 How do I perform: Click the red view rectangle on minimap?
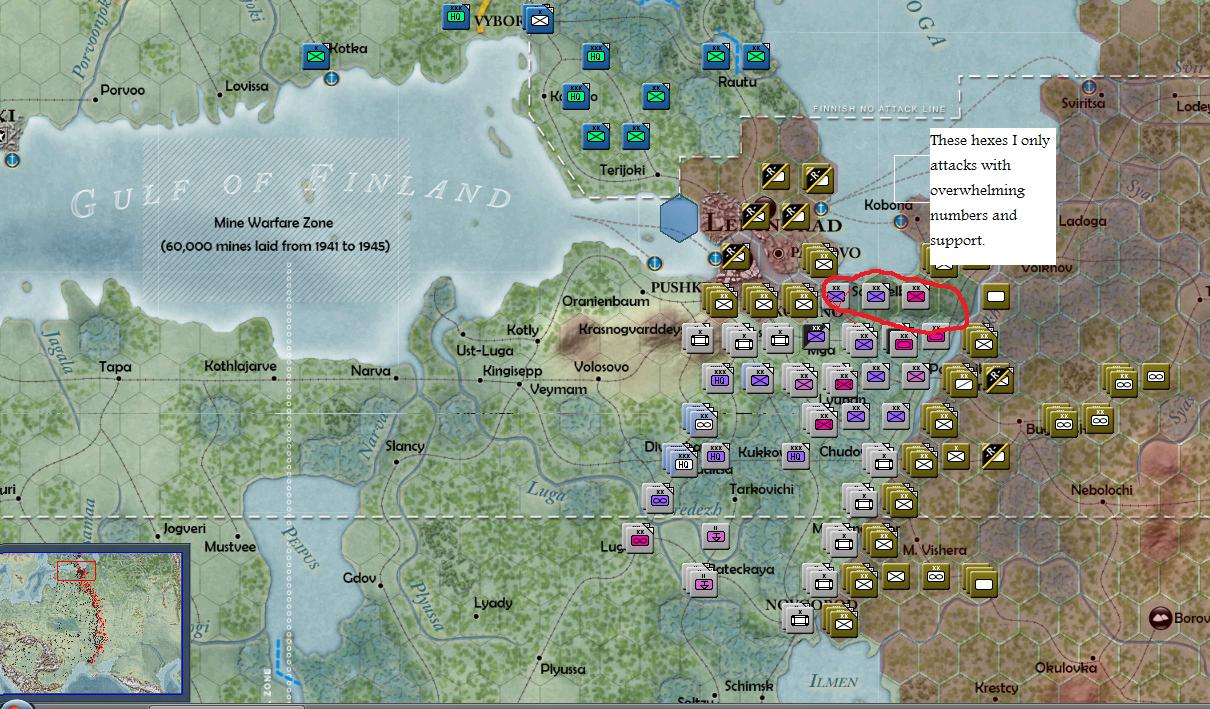click(76, 571)
